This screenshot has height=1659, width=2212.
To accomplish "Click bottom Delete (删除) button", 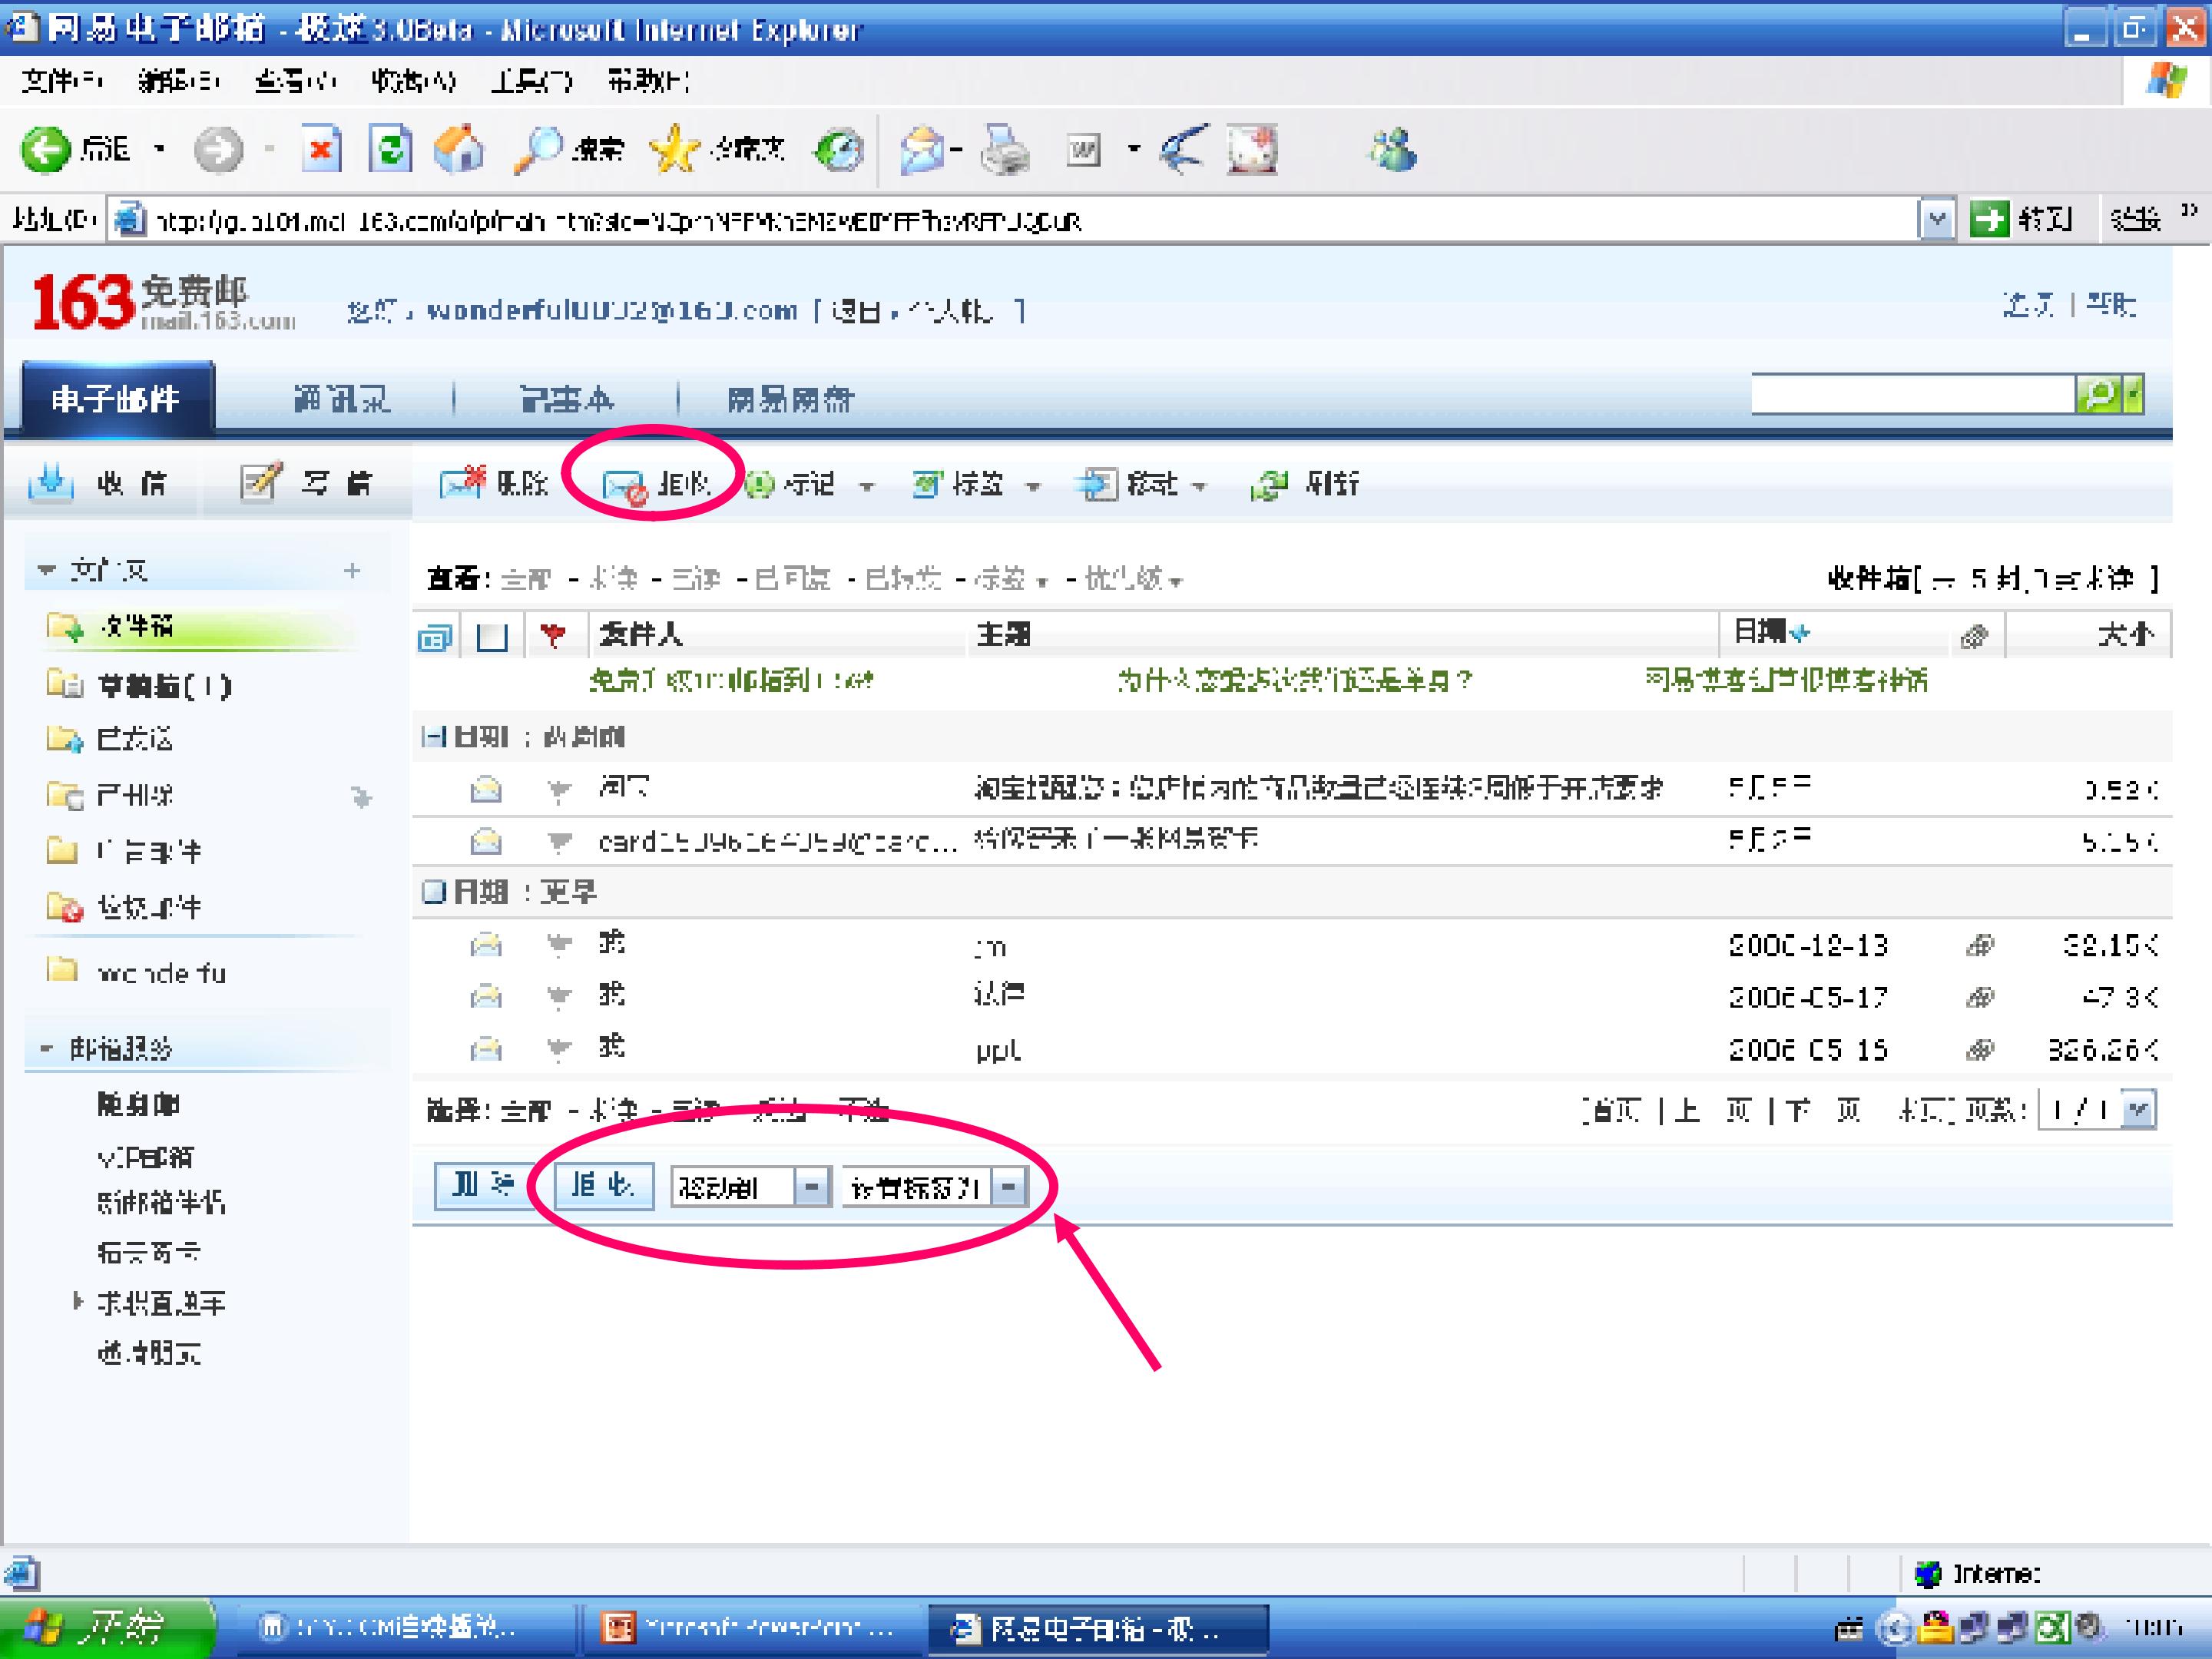I will pos(483,1185).
